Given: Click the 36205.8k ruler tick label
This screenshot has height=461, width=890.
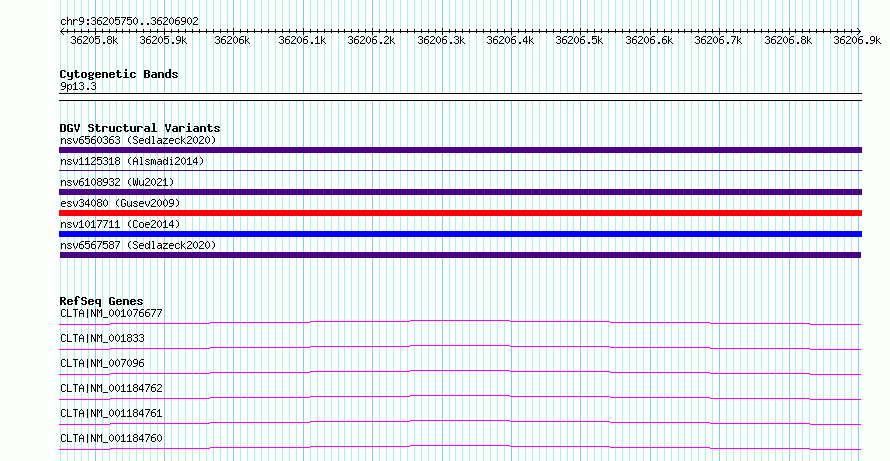Looking at the screenshot, I should point(94,40).
